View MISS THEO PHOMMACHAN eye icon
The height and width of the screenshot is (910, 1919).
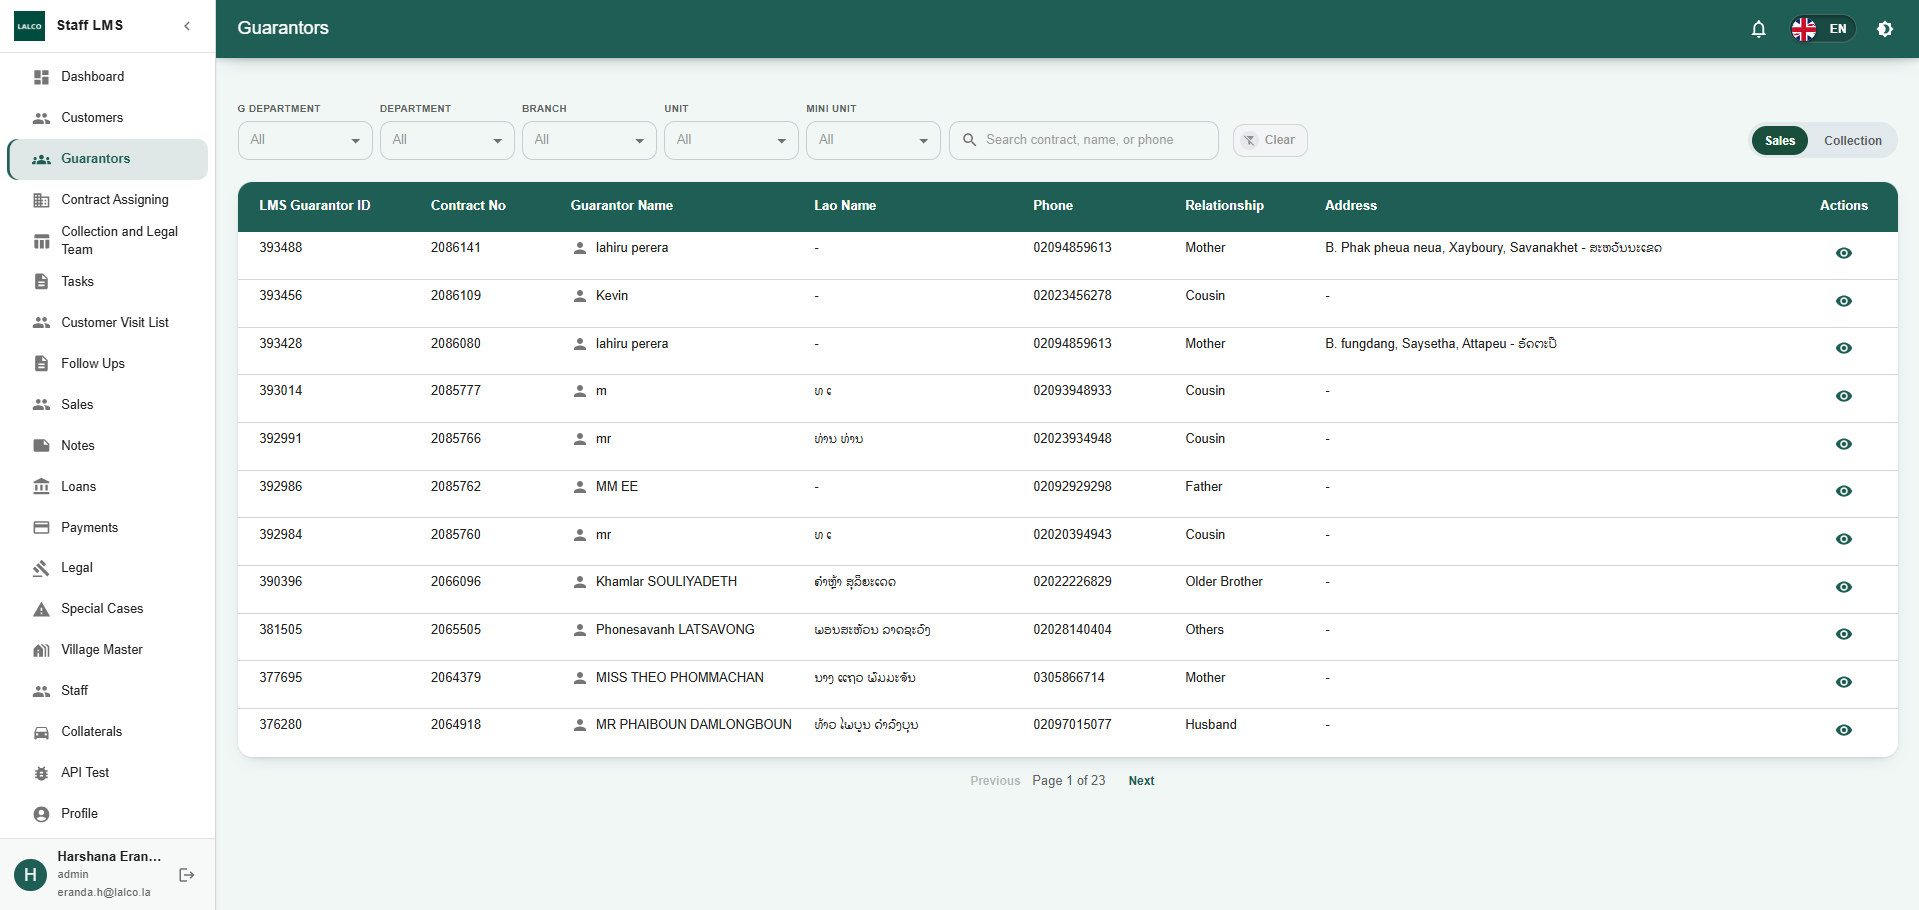pyautogui.click(x=1844, y=682)
